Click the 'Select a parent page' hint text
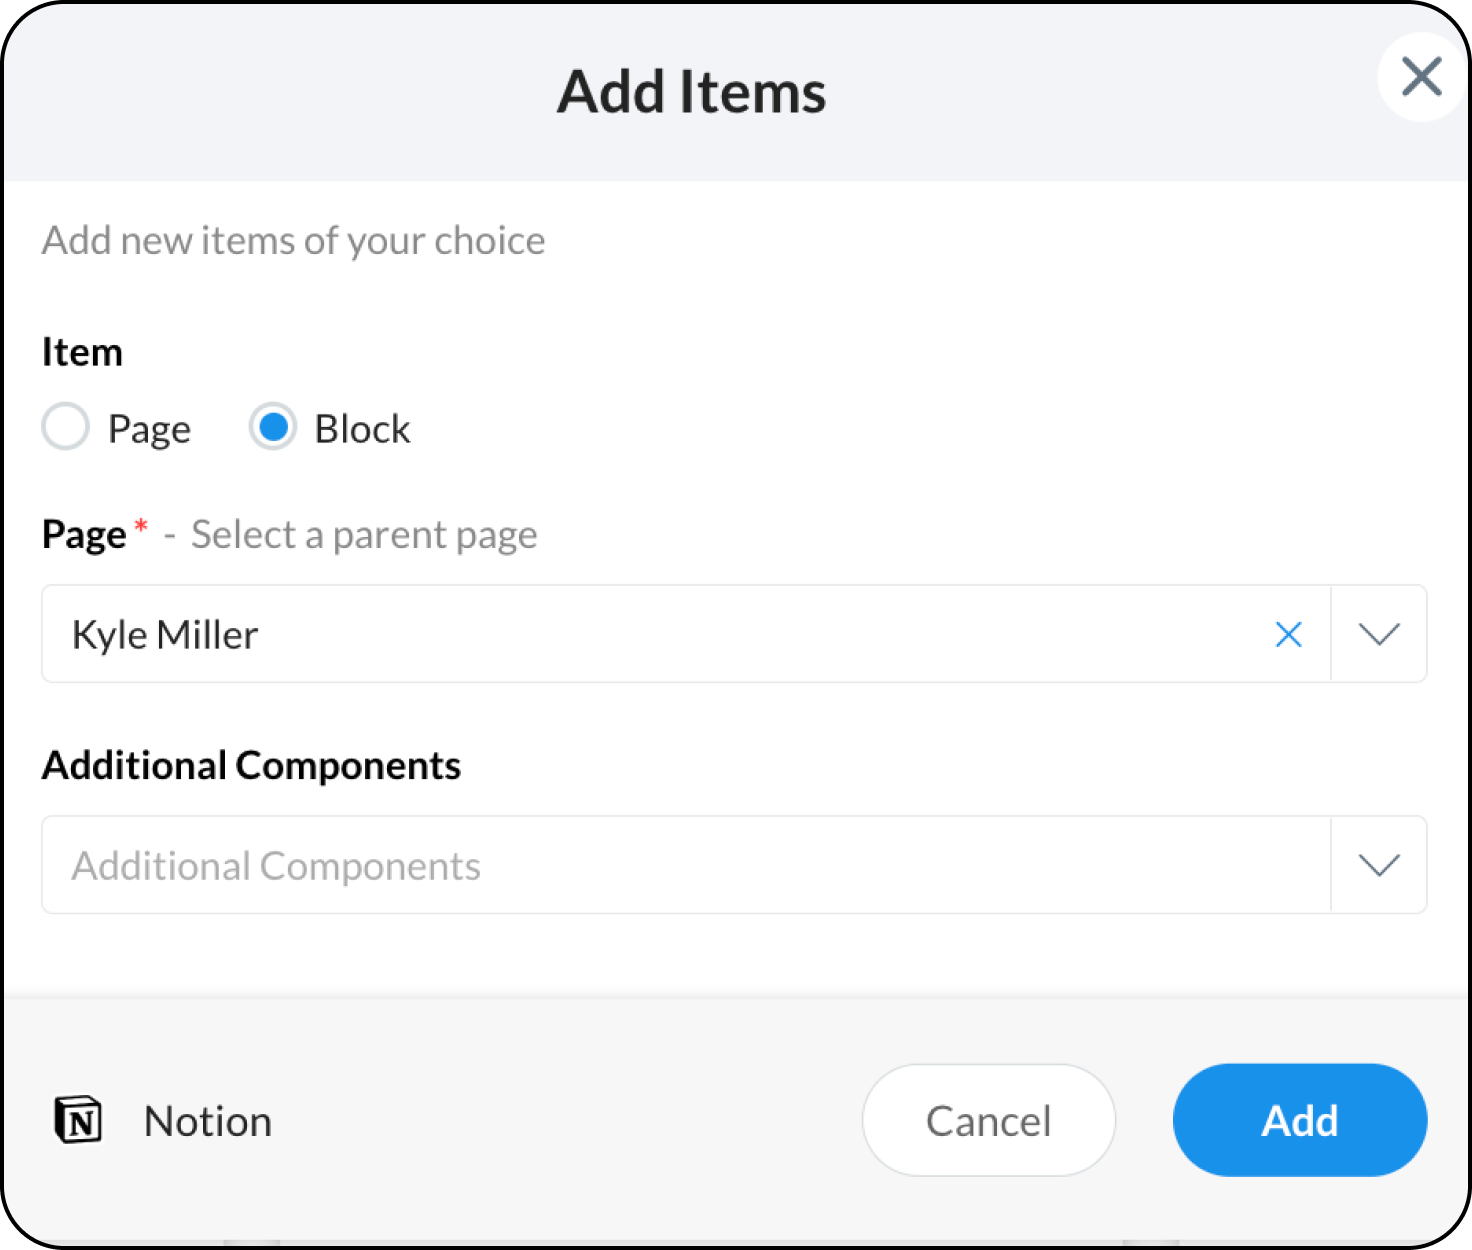This screenshot has height=1250, width=1472. coord(364,535)
